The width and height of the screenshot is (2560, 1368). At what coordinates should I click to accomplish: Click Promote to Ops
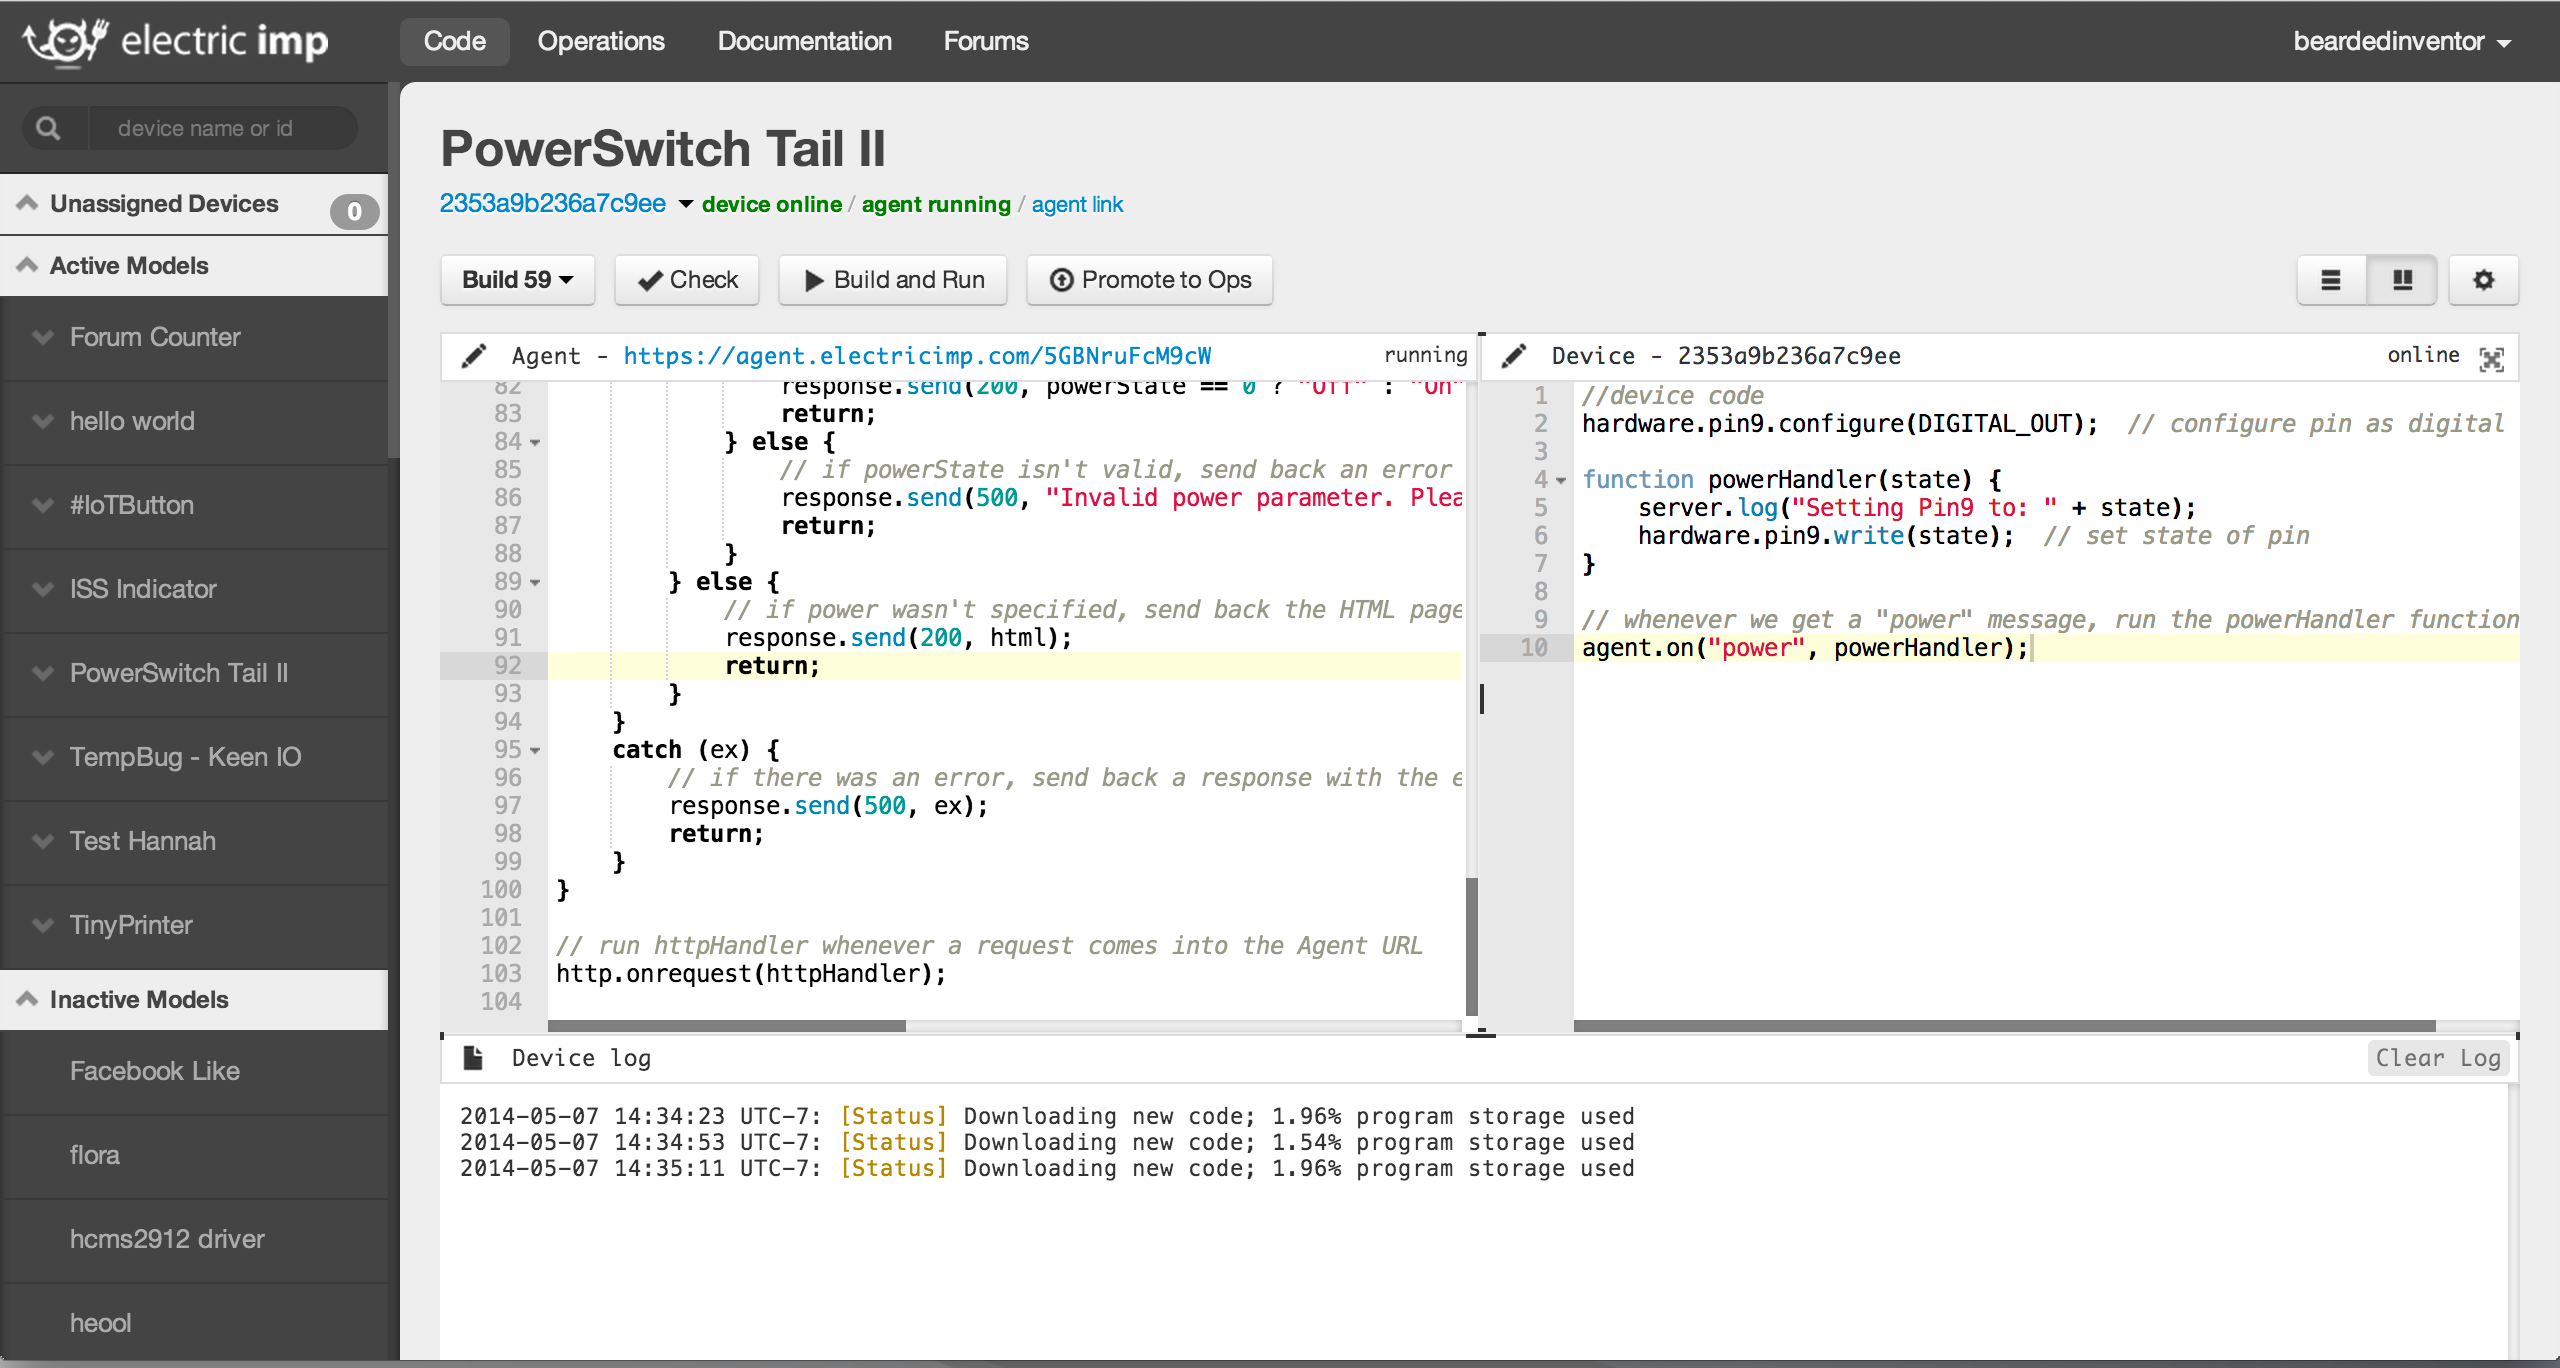(x=1150, y=280)
